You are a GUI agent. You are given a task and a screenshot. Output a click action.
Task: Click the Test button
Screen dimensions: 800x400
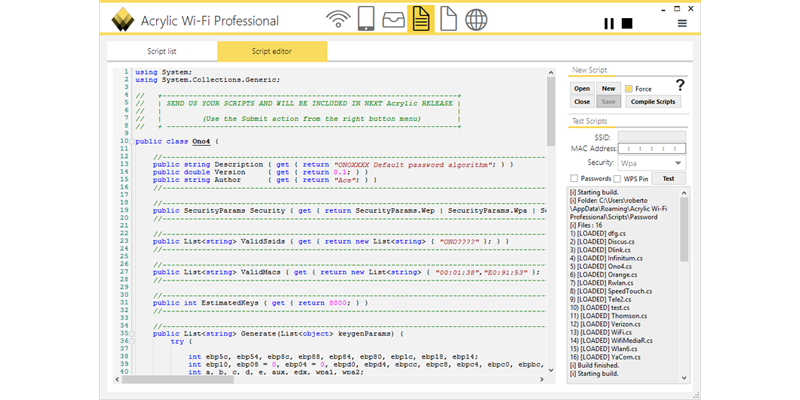(668, 178)
